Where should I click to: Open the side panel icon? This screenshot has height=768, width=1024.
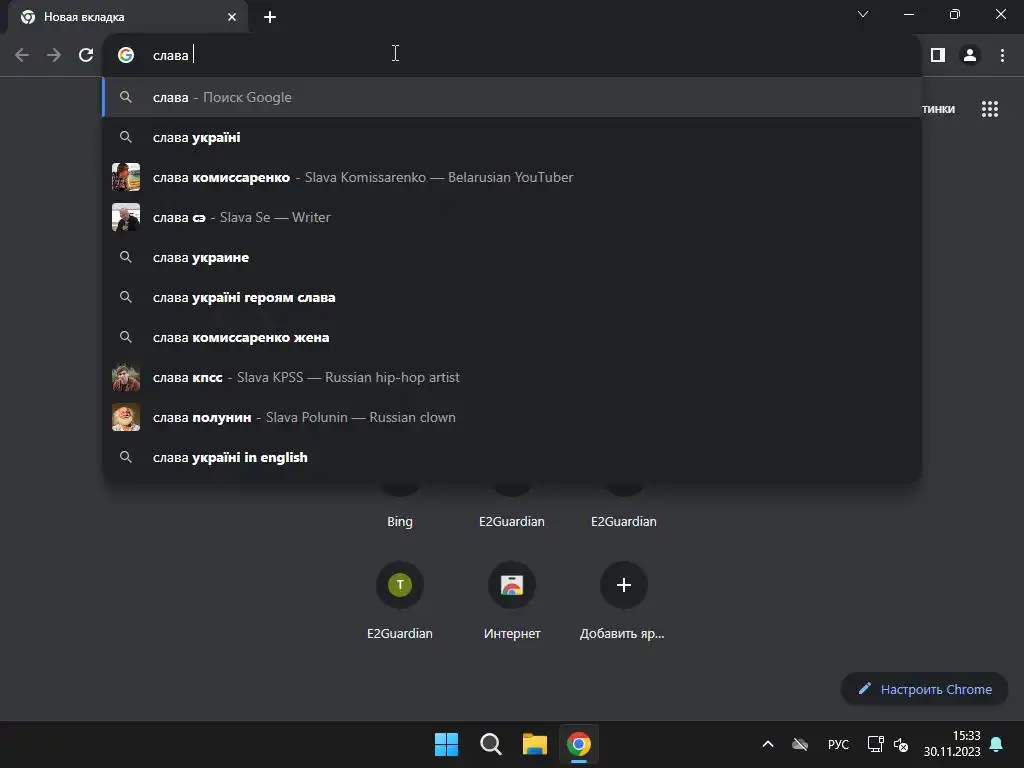(938, 55)
